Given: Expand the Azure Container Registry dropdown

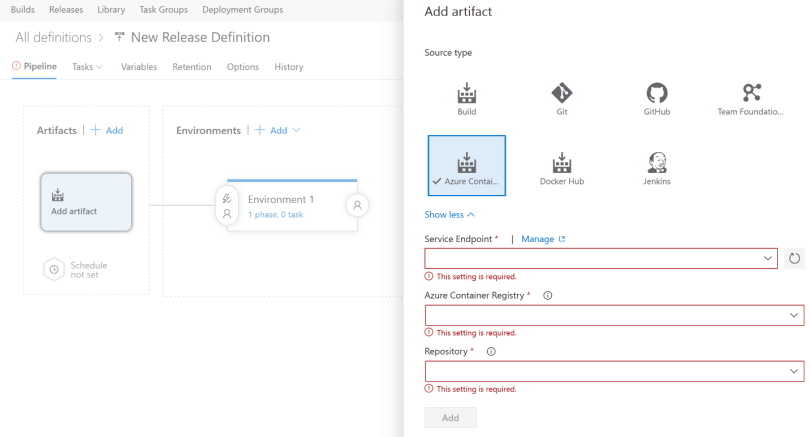Looking at the screenshot, I should point(614,315).
